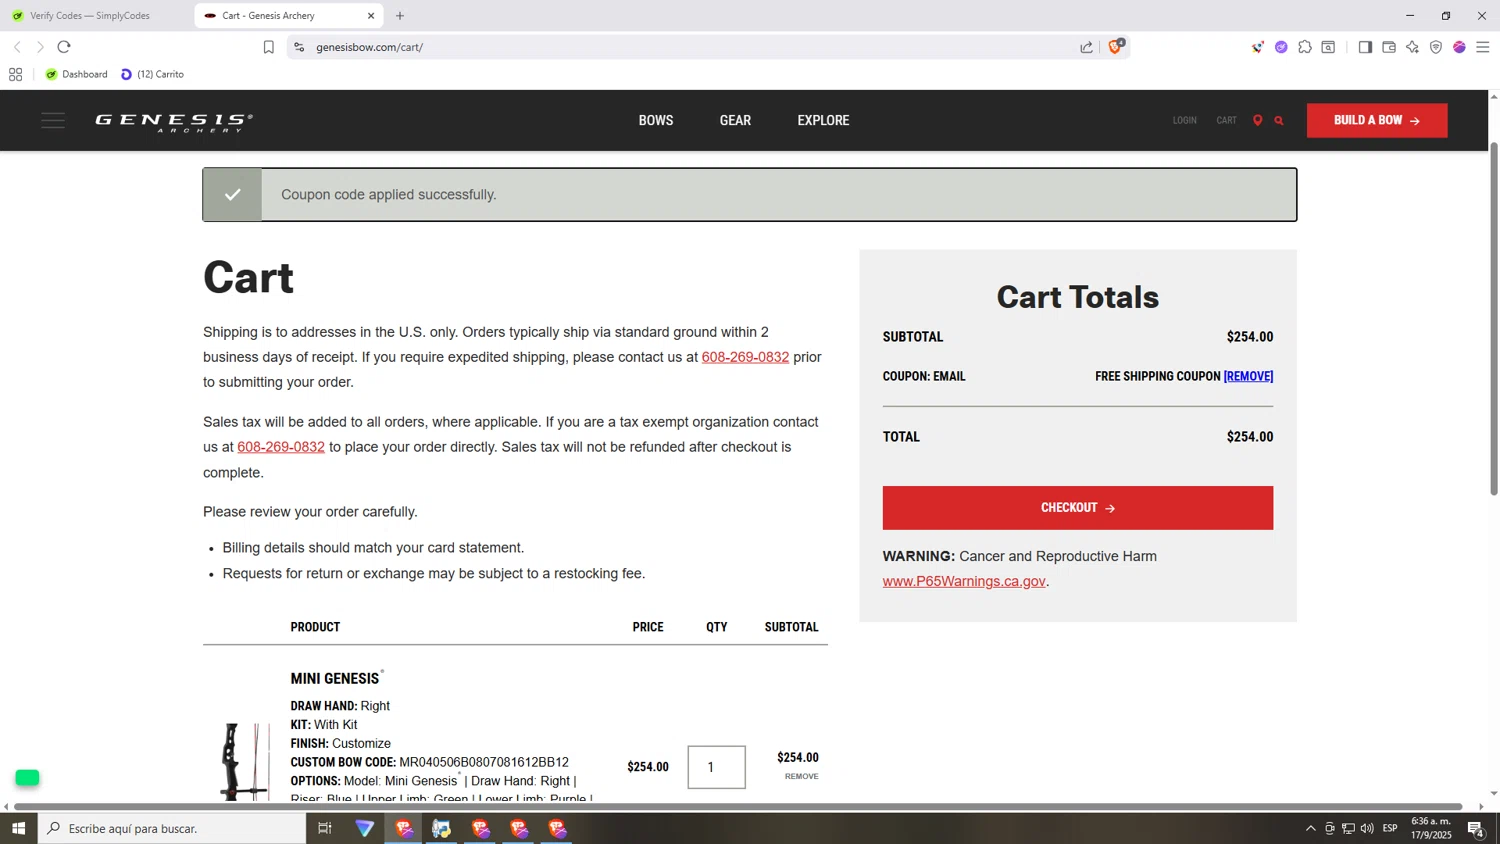
Task: Open the new tab plus button
Action: pyautogui.click(x=400, y=16)
